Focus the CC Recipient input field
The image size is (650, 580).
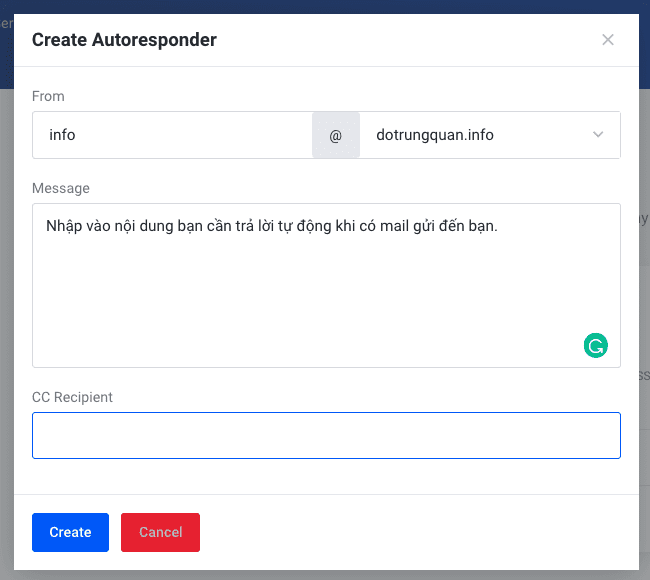point(326,436)
